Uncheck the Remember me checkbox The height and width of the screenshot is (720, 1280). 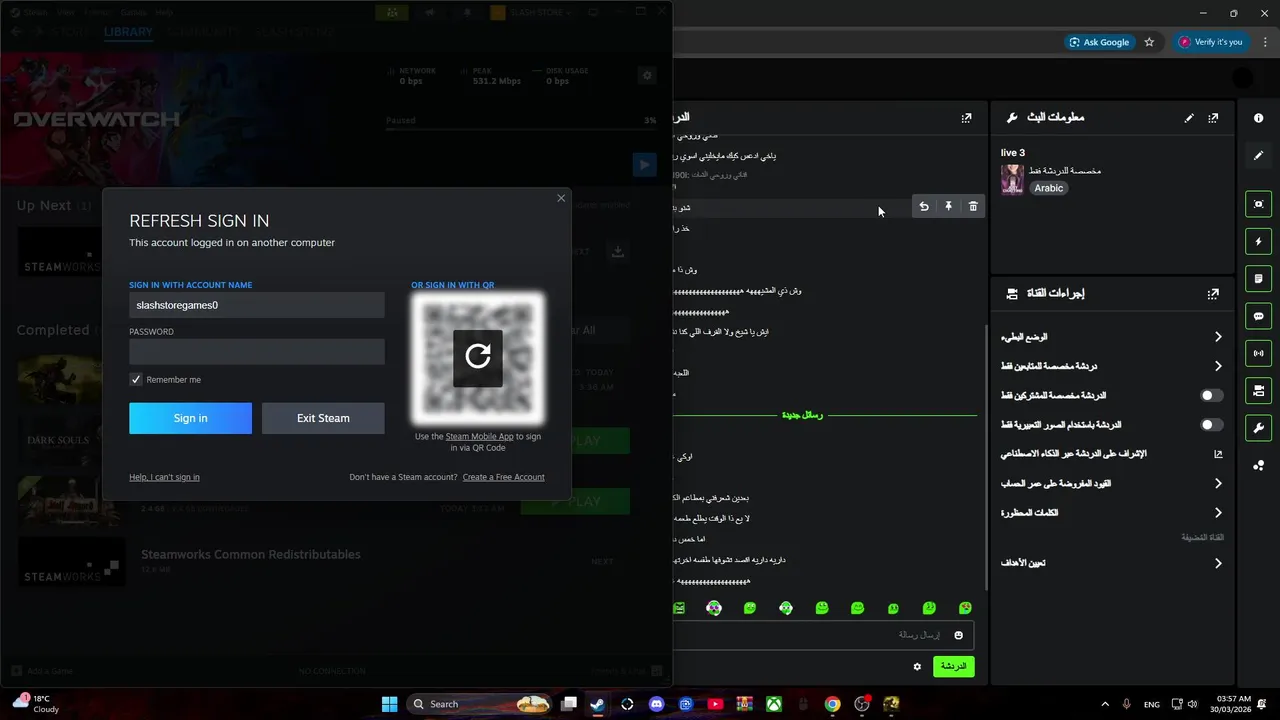tap(136, 380)
